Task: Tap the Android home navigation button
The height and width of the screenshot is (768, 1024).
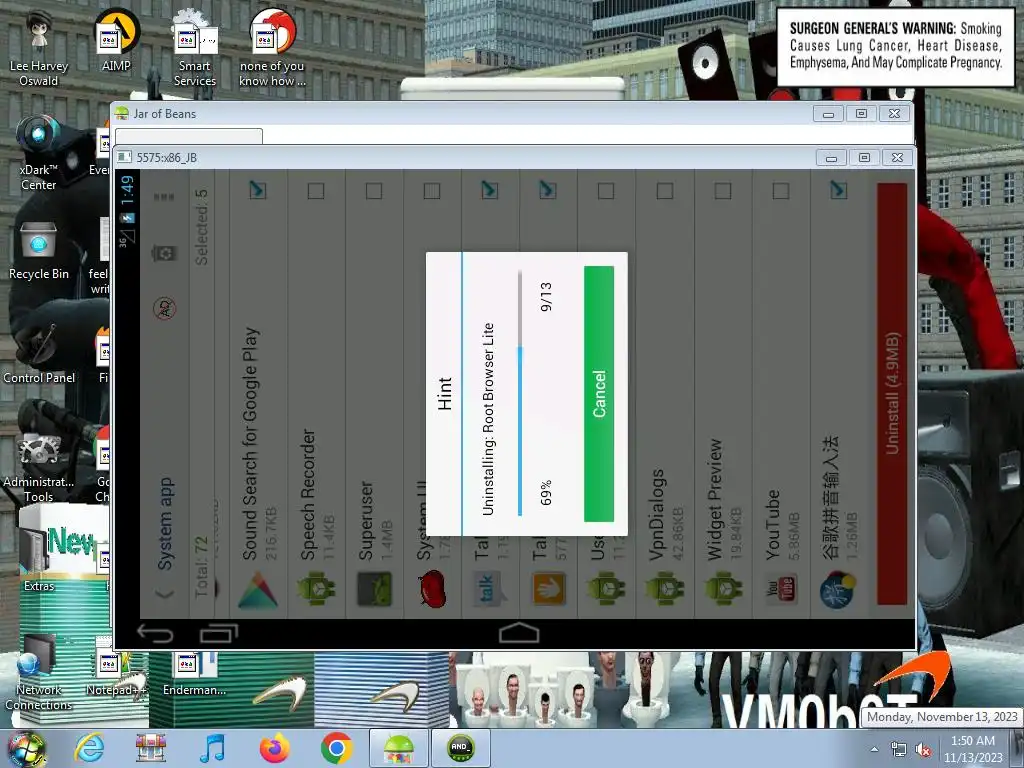Action: (x=519, y=633)
